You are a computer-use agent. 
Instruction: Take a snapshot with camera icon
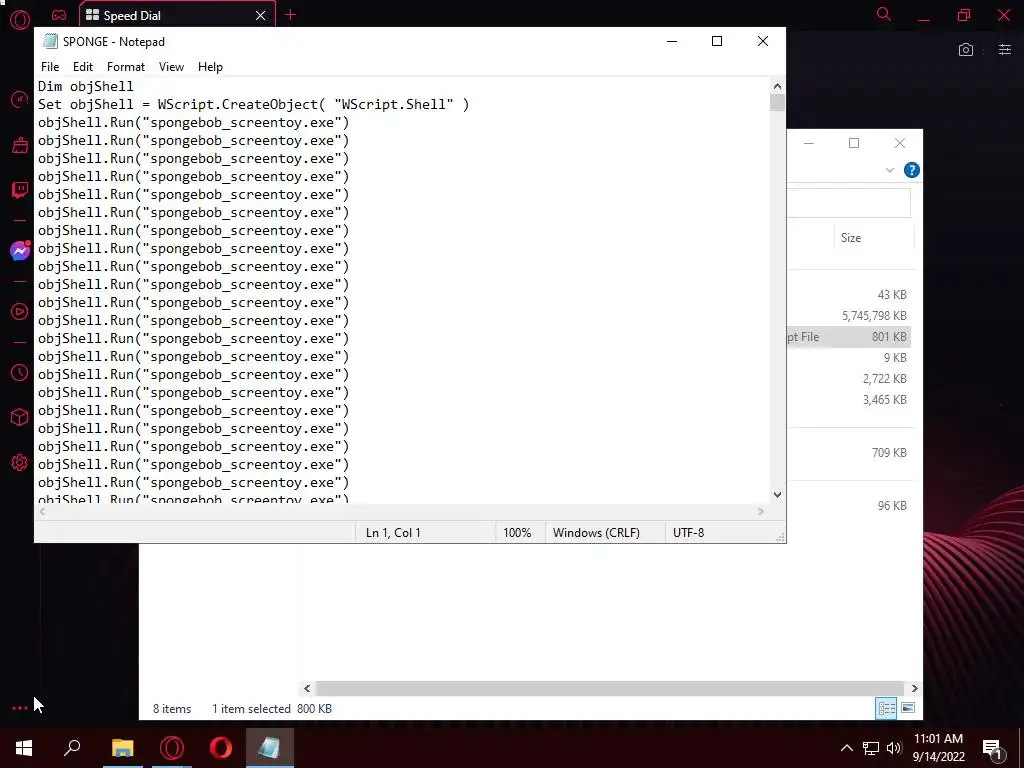[966, 50]
